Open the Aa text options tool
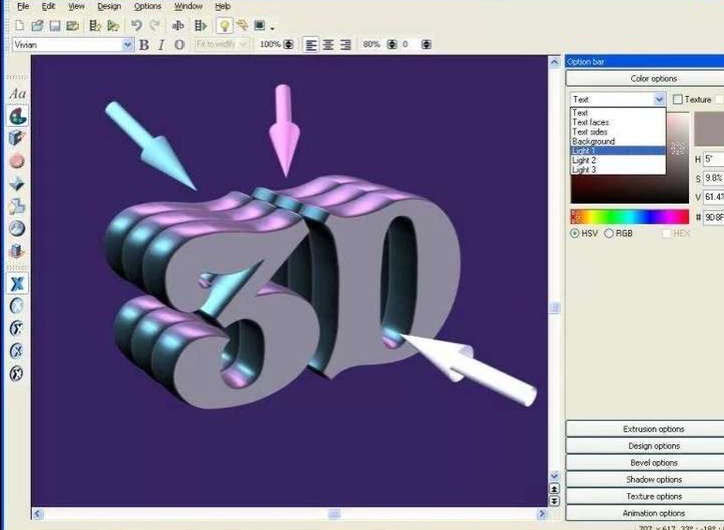724x530 pixels. 17,94
